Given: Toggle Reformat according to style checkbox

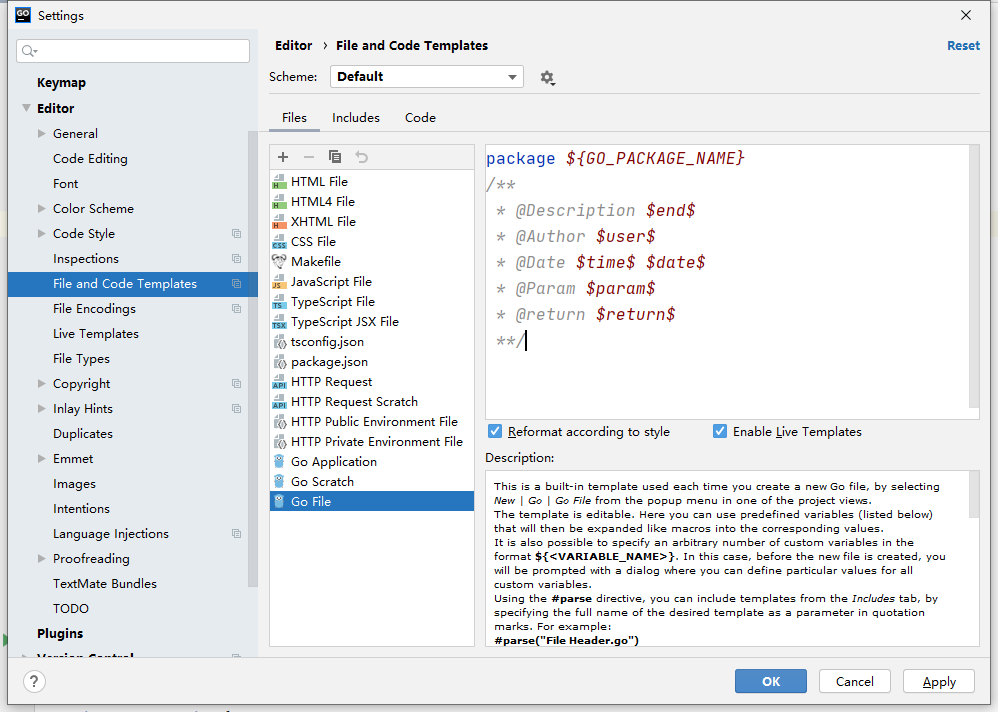Looking at the screenshot, I should point(495,432).
